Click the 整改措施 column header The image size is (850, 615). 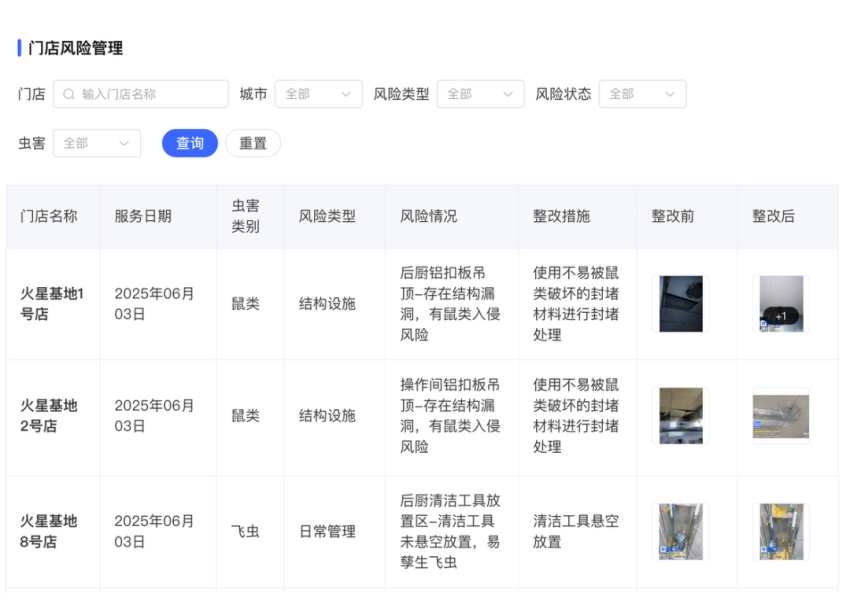pyautogui.click(x=561, y=216)
